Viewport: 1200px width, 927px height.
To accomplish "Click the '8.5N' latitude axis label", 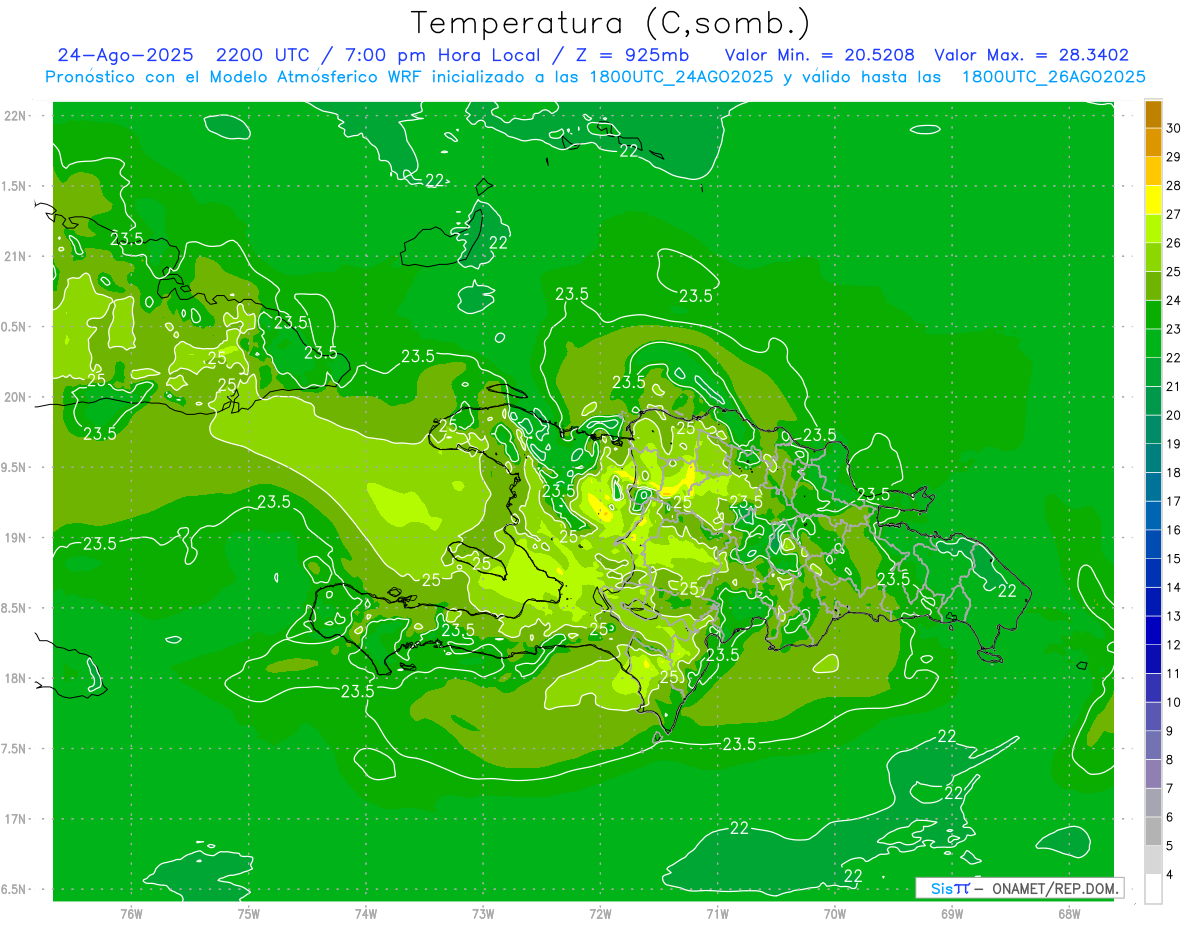I will pos(15,608).
